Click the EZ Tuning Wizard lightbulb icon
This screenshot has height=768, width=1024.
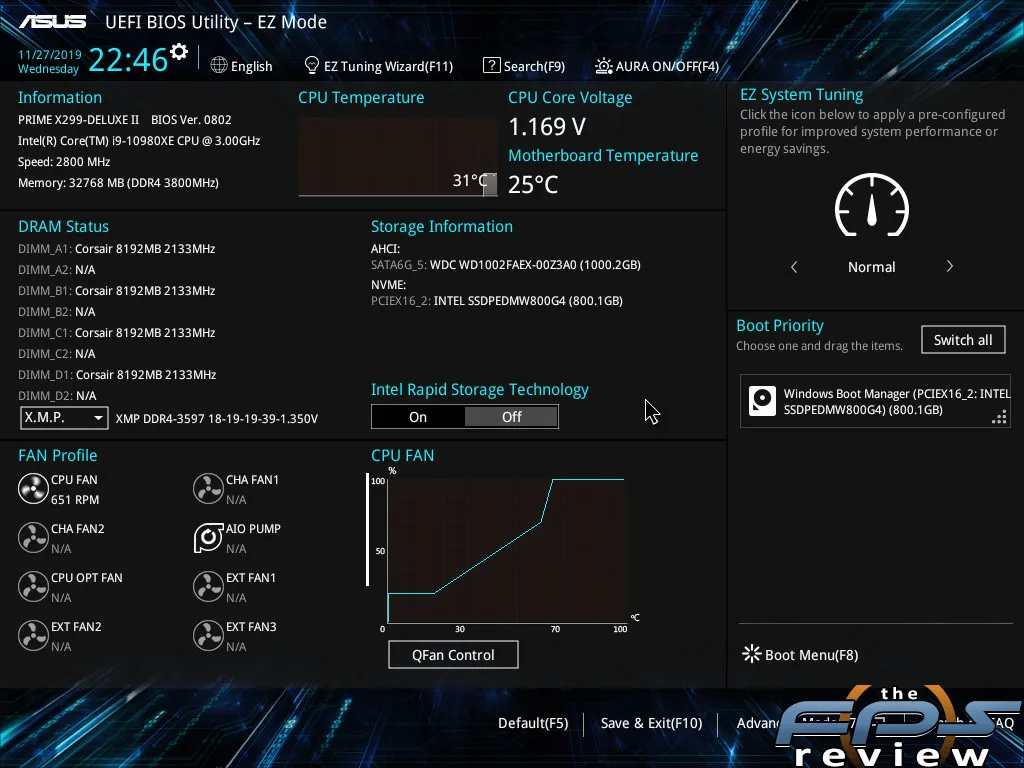312,65
